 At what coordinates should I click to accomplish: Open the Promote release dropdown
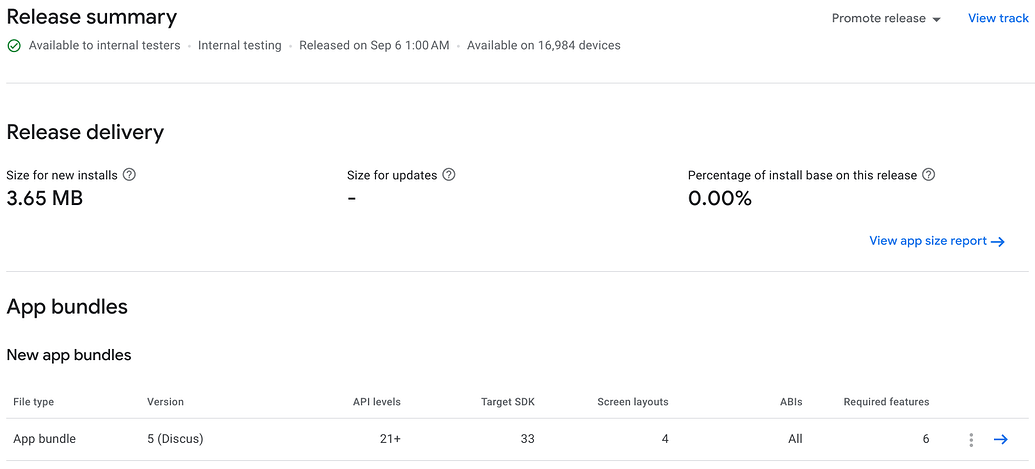[886, 18]
